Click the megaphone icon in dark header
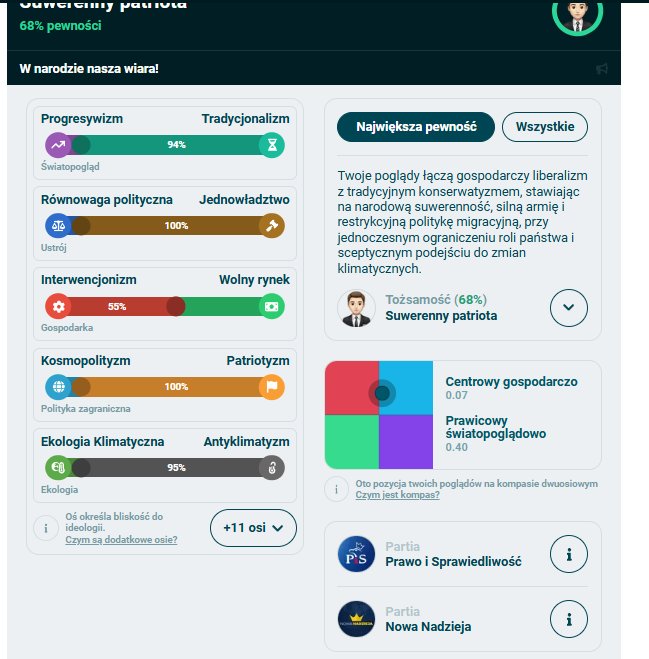649x659 pixels. (602, 69)
